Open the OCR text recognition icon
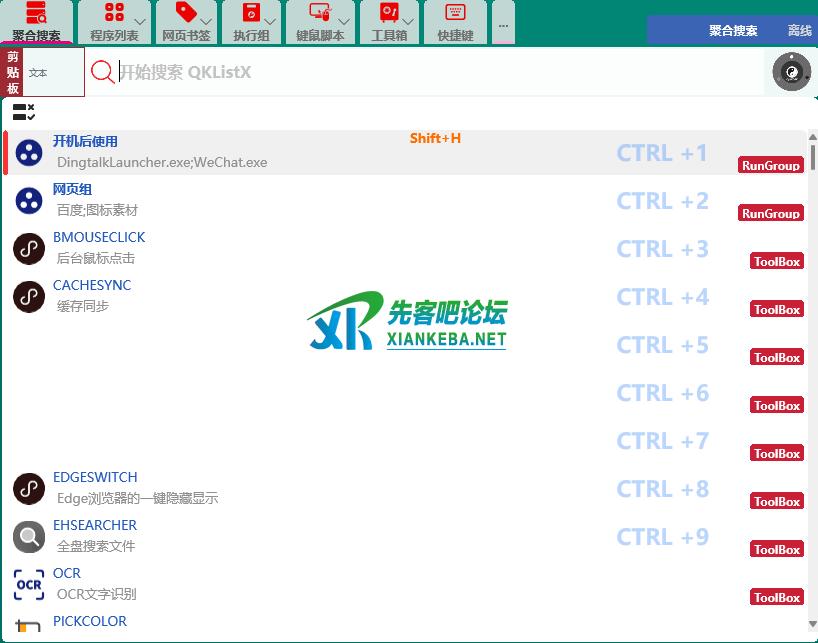The height and width of the screenshot is (643, 818). tap(29, 584)
